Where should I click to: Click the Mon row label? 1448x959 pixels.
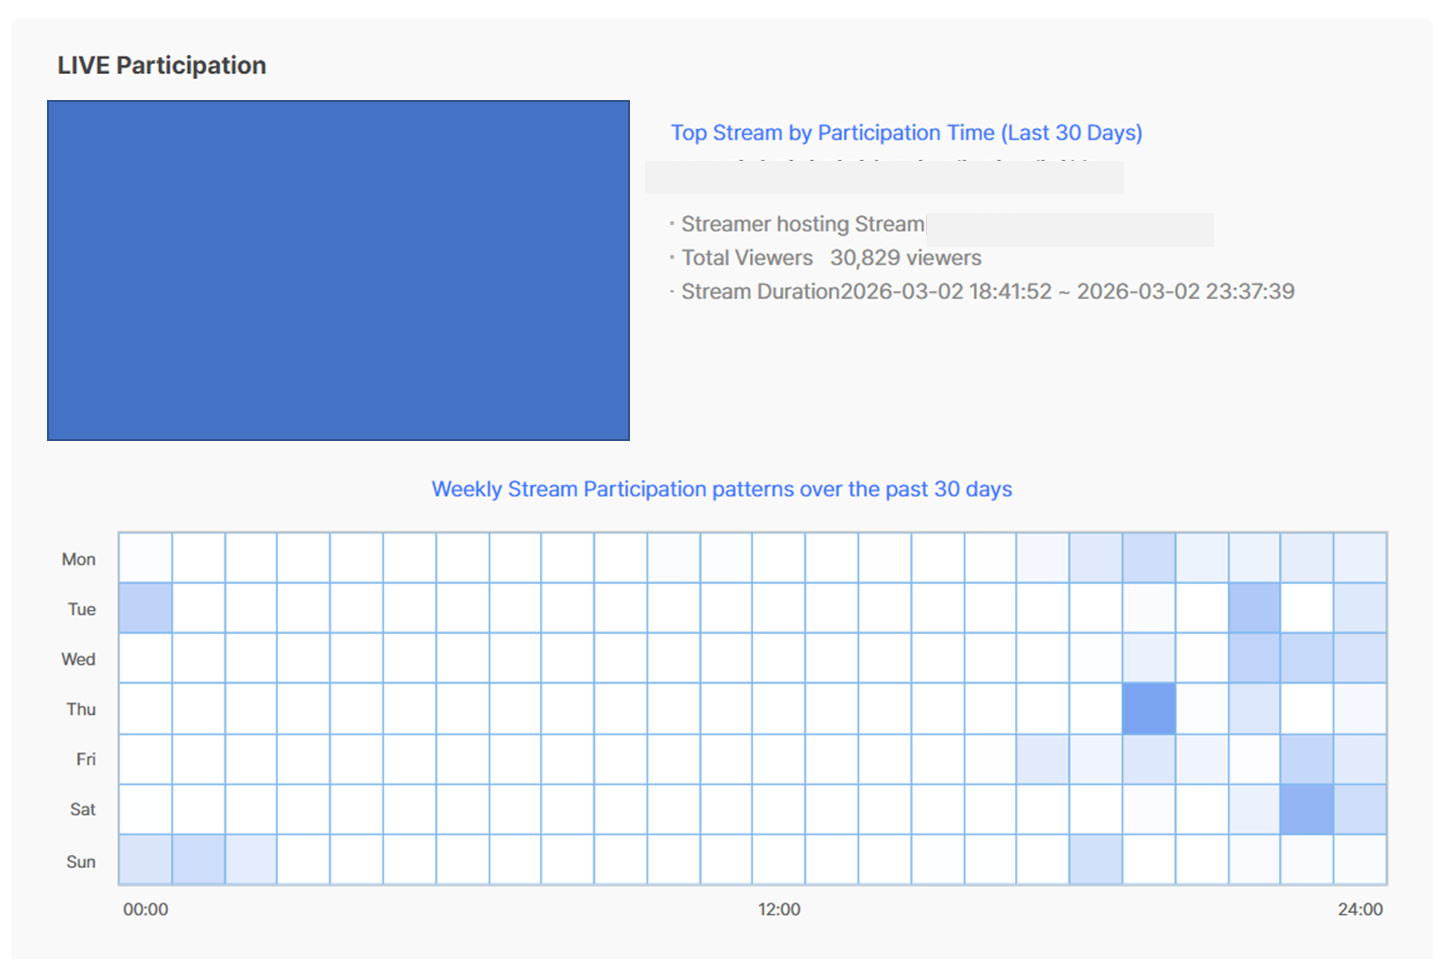pos(79,560)
